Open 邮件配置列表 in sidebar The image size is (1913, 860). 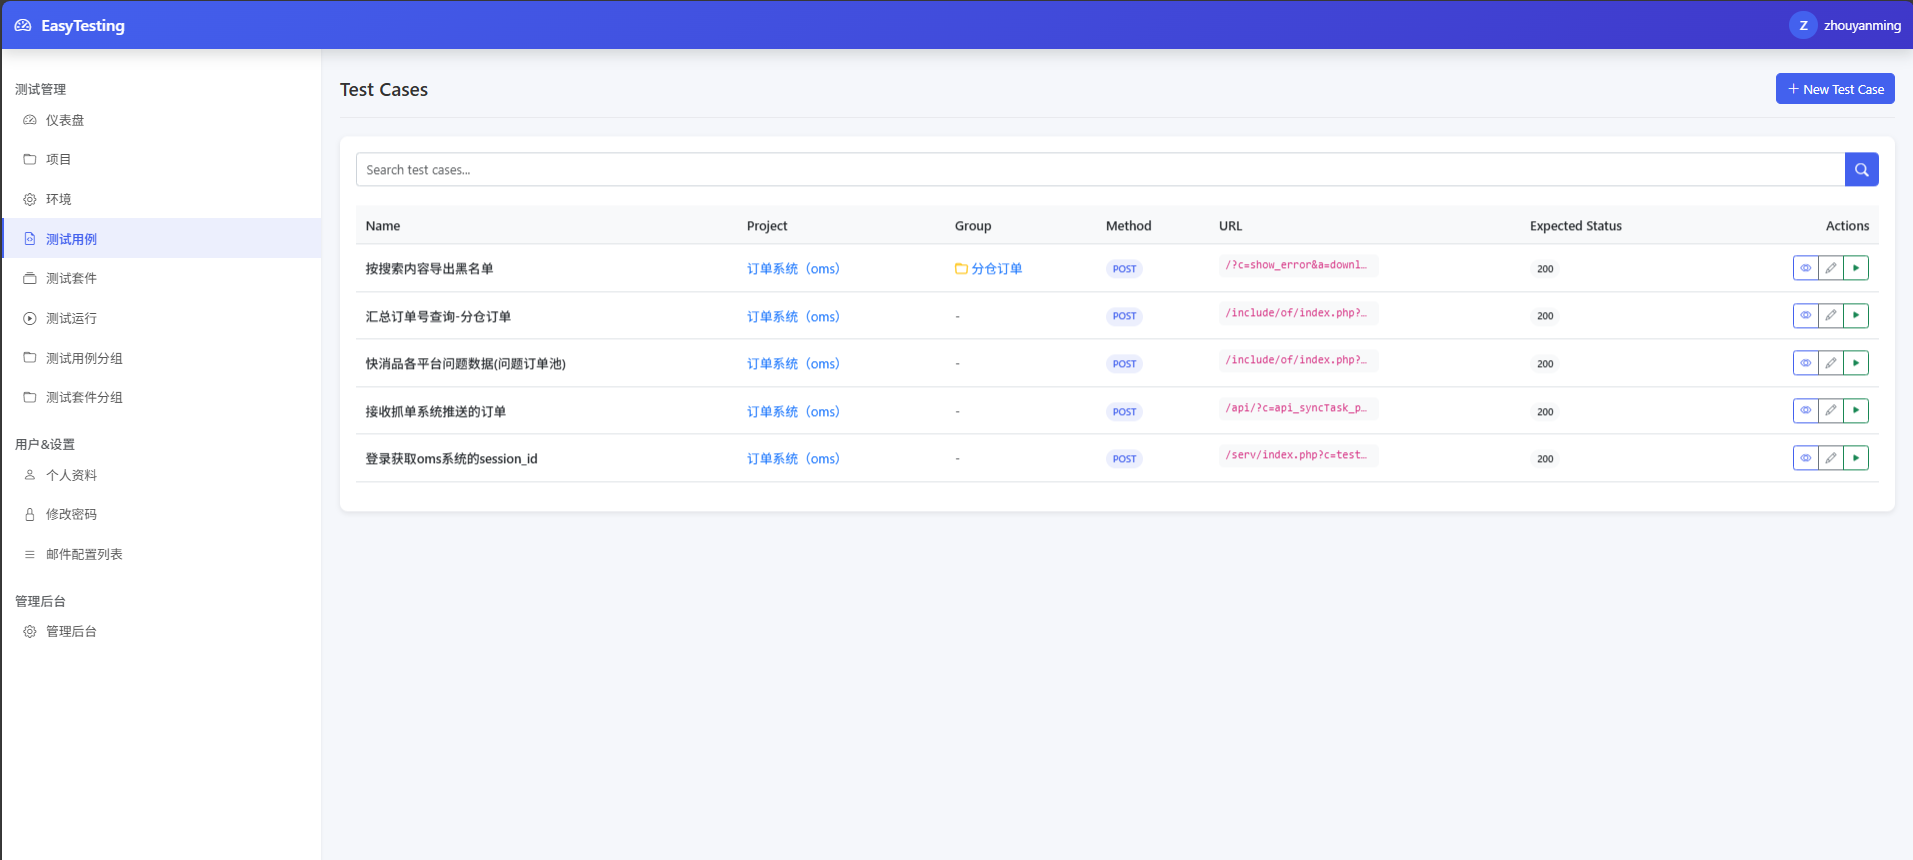161,554
